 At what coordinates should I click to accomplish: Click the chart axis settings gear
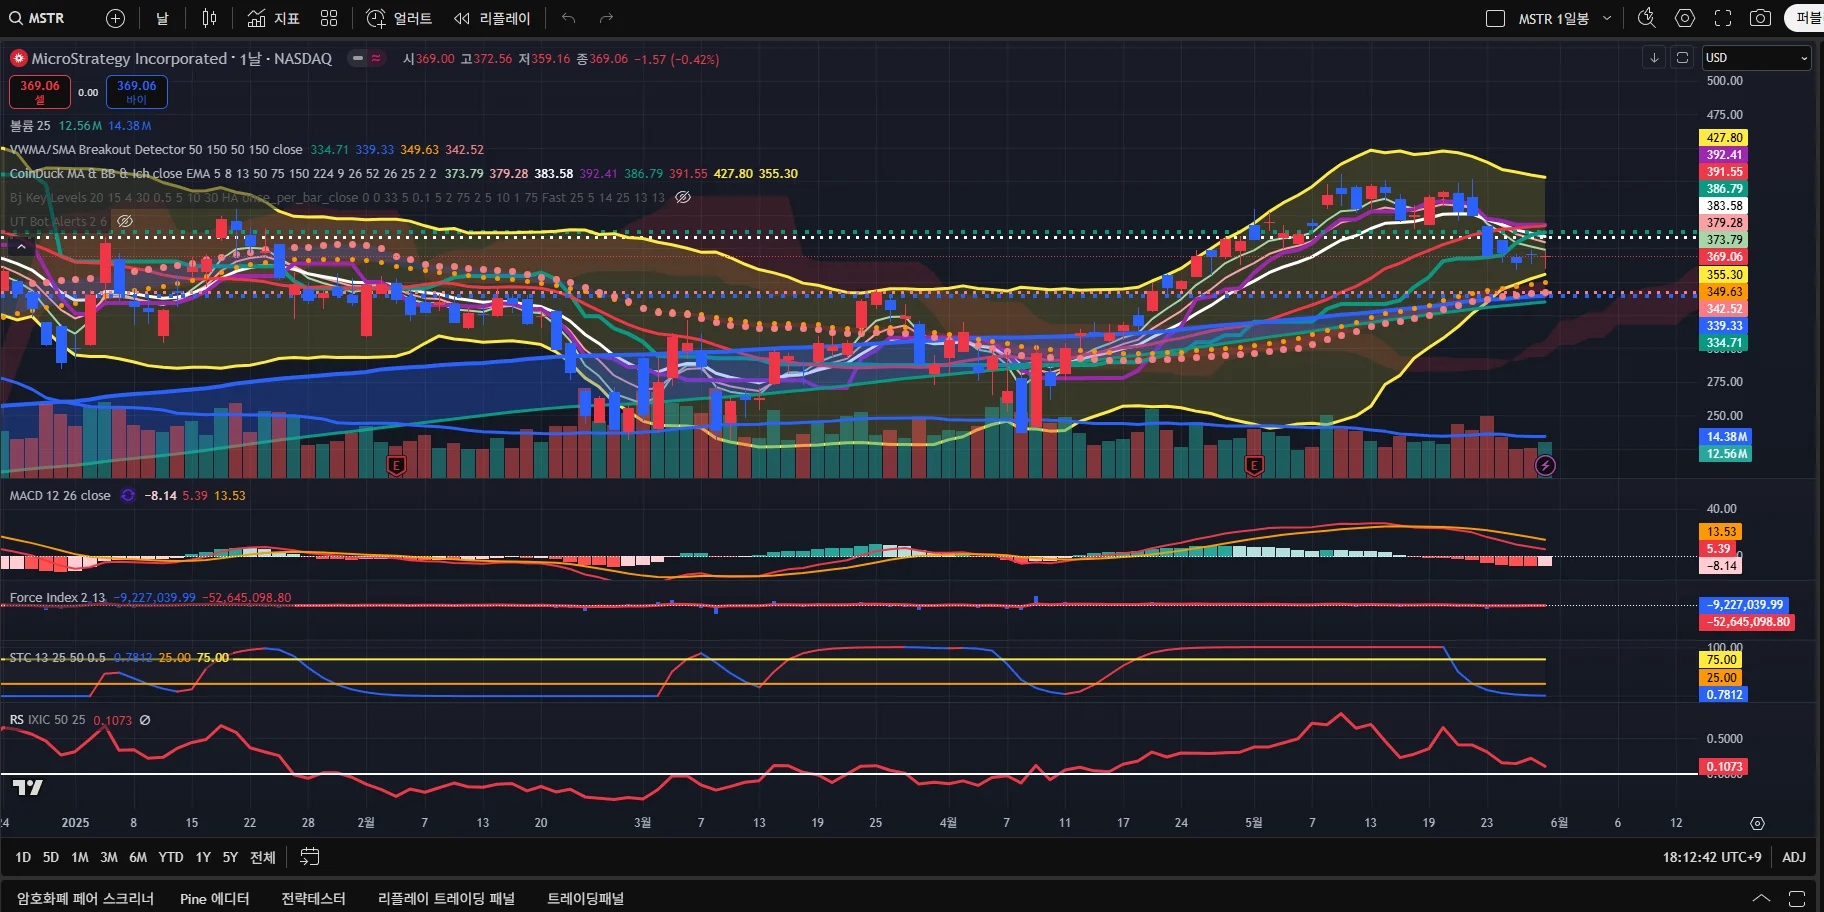[1757, 823]
